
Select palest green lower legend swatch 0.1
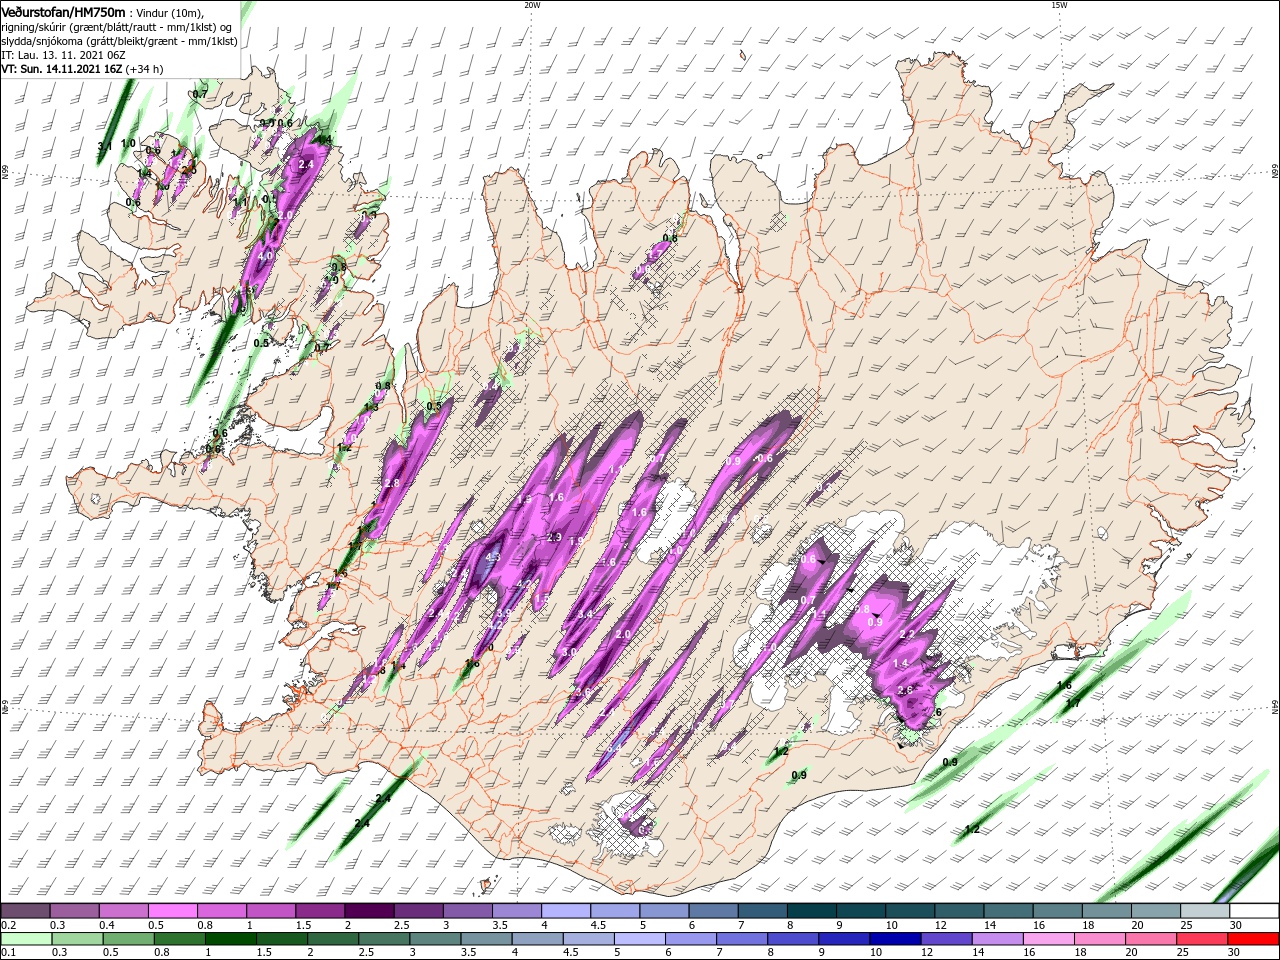tap(25, 939)
